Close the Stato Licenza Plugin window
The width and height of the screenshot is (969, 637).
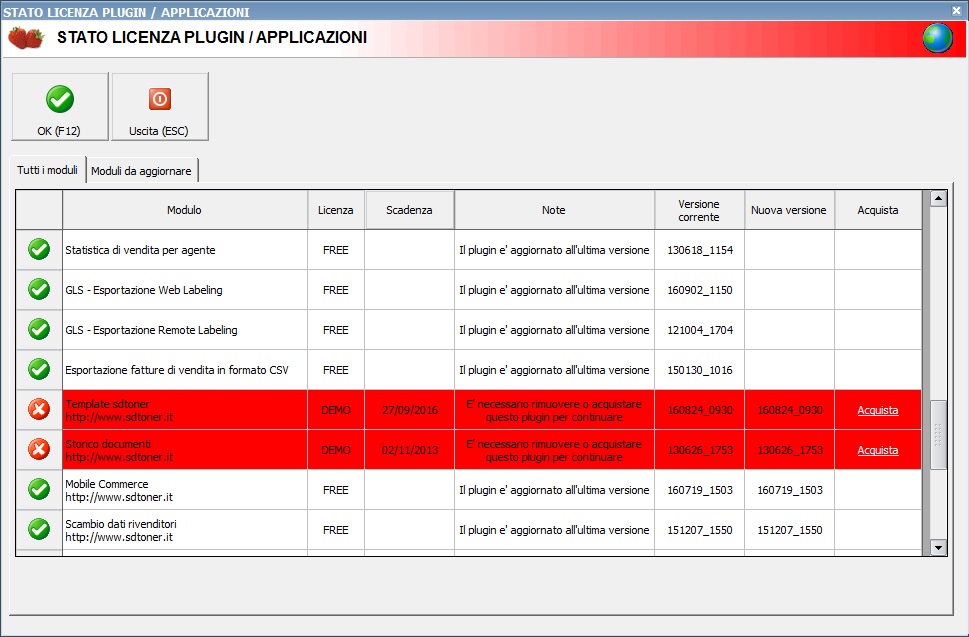click(x=957, y=11)
